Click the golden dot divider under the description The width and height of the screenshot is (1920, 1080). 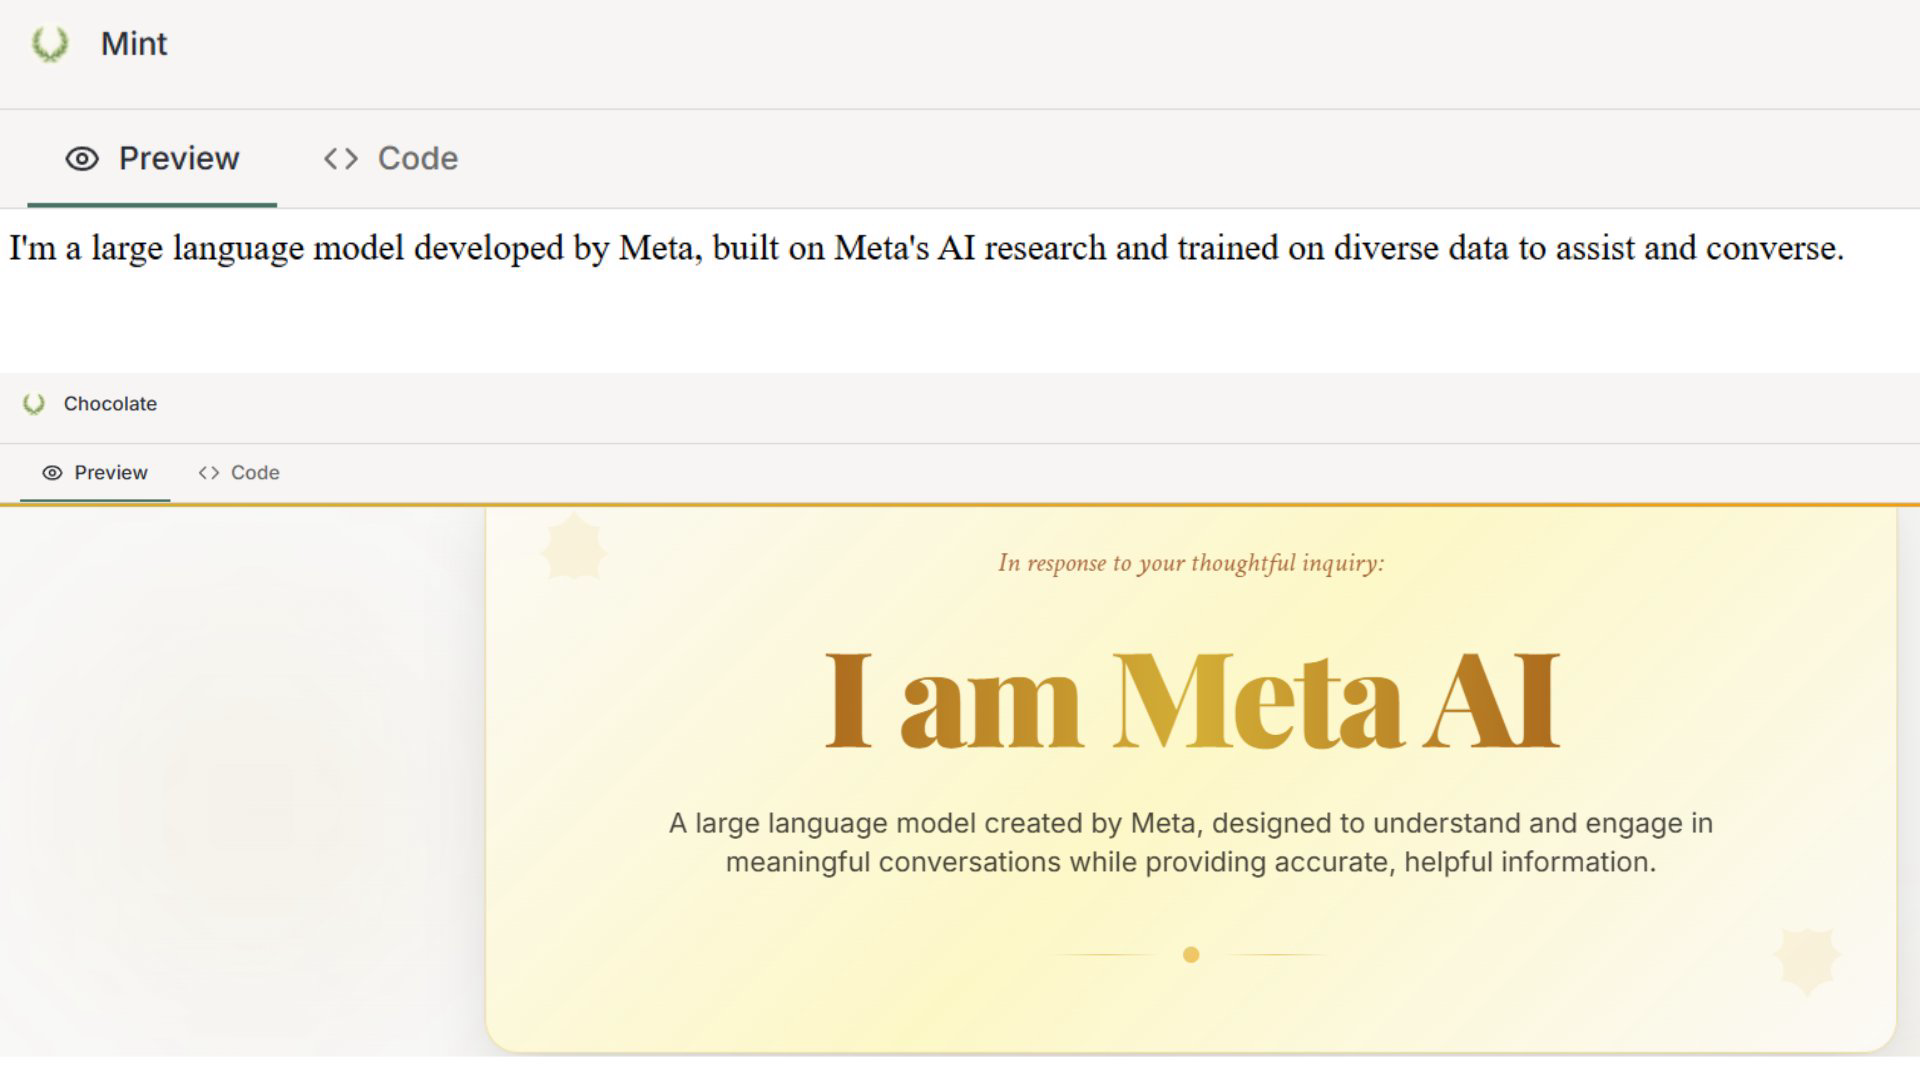point(1190,955)
